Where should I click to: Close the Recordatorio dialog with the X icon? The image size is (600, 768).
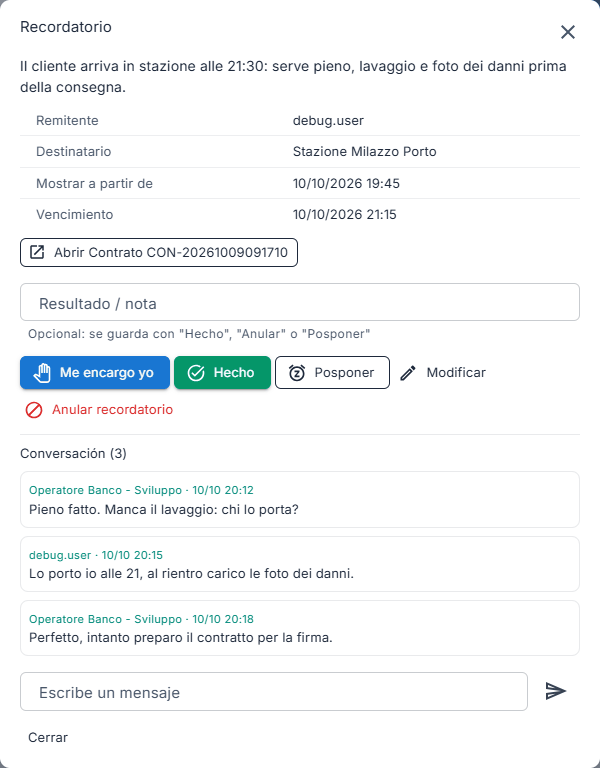coord(568,32)
